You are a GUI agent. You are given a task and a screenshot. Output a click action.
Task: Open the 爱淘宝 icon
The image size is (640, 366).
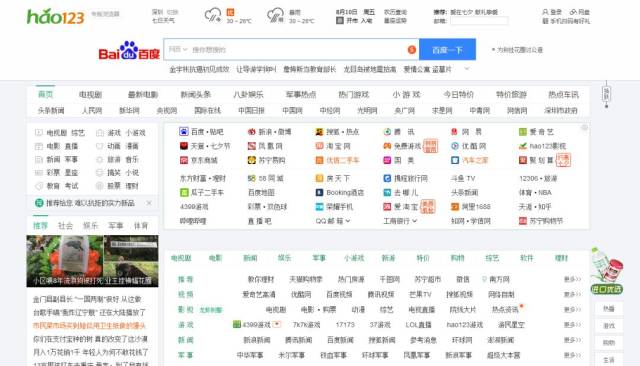pyautogui.click(x=387, y=207)
